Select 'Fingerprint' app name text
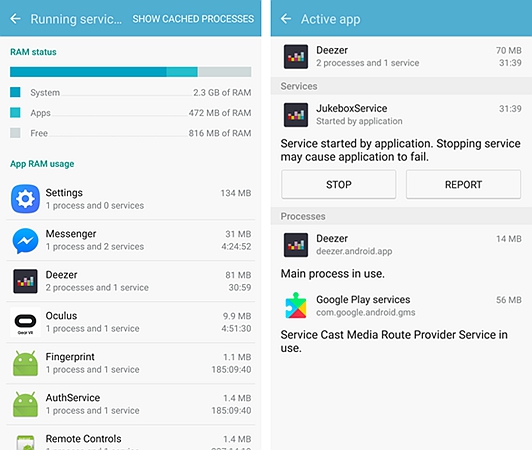 (x=70, y=357)
